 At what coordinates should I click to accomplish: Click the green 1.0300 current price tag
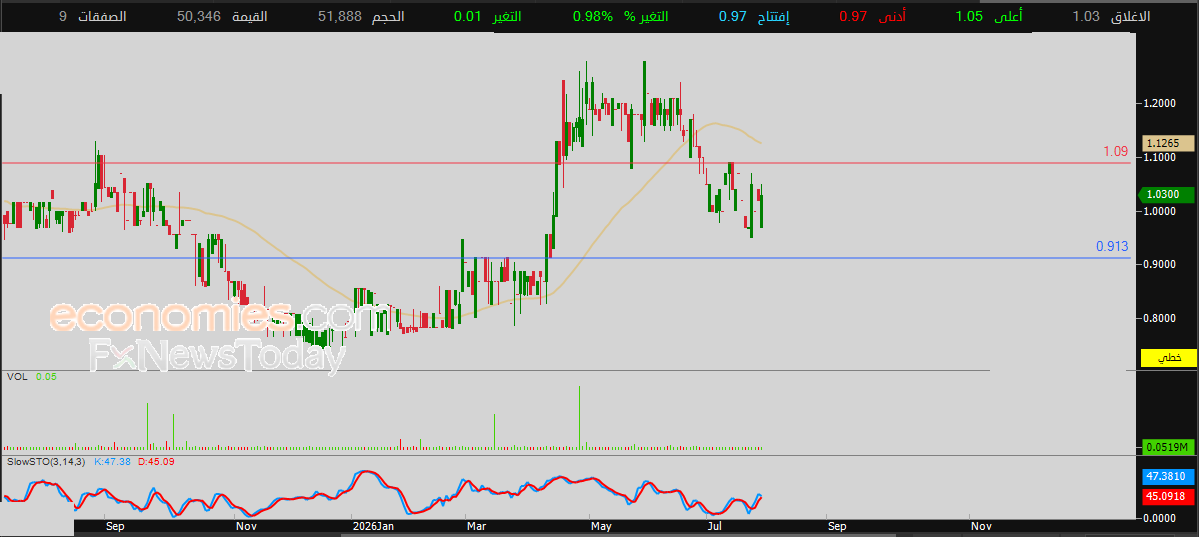point(1166,195)
